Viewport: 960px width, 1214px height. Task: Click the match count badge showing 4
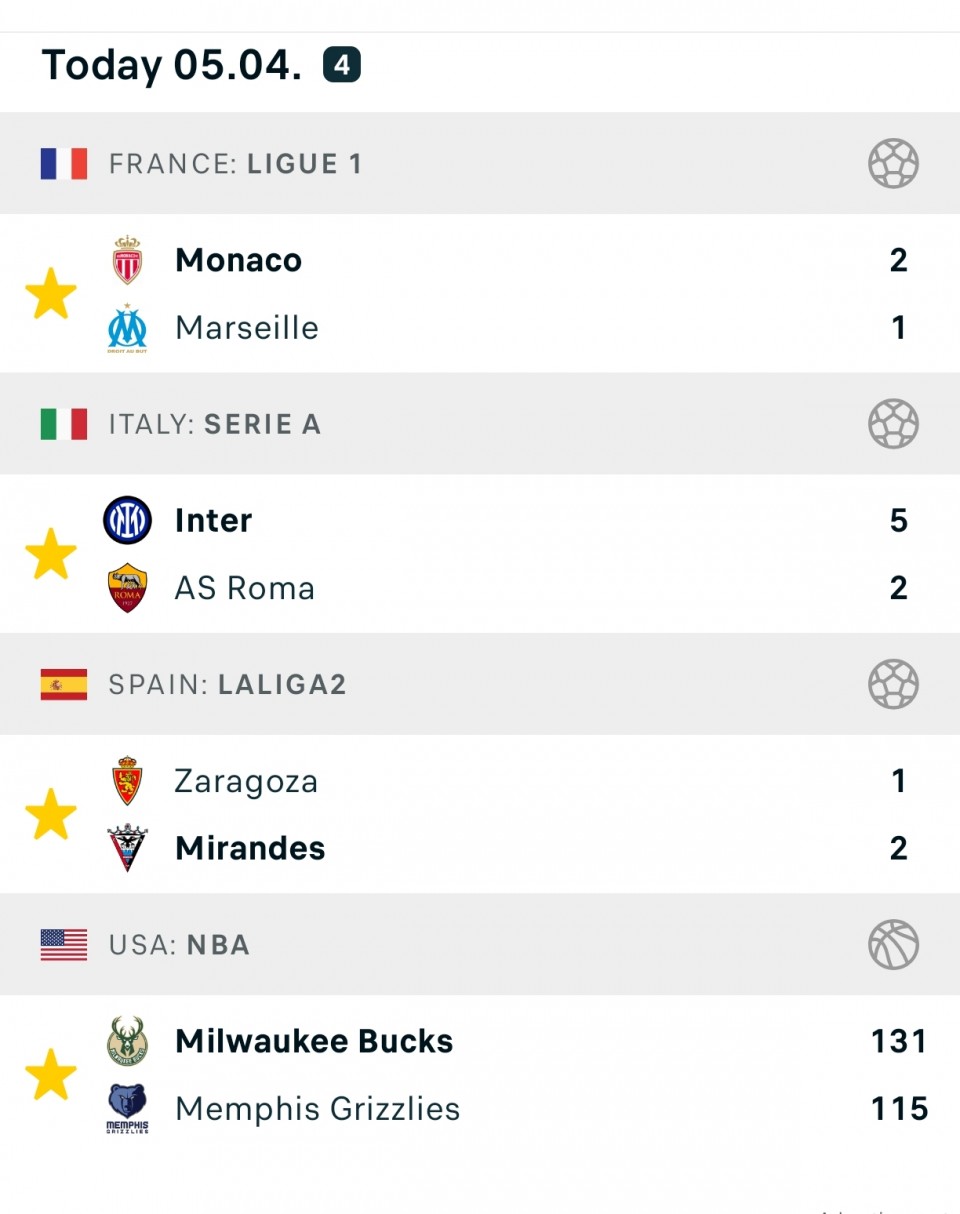(341, 66)
